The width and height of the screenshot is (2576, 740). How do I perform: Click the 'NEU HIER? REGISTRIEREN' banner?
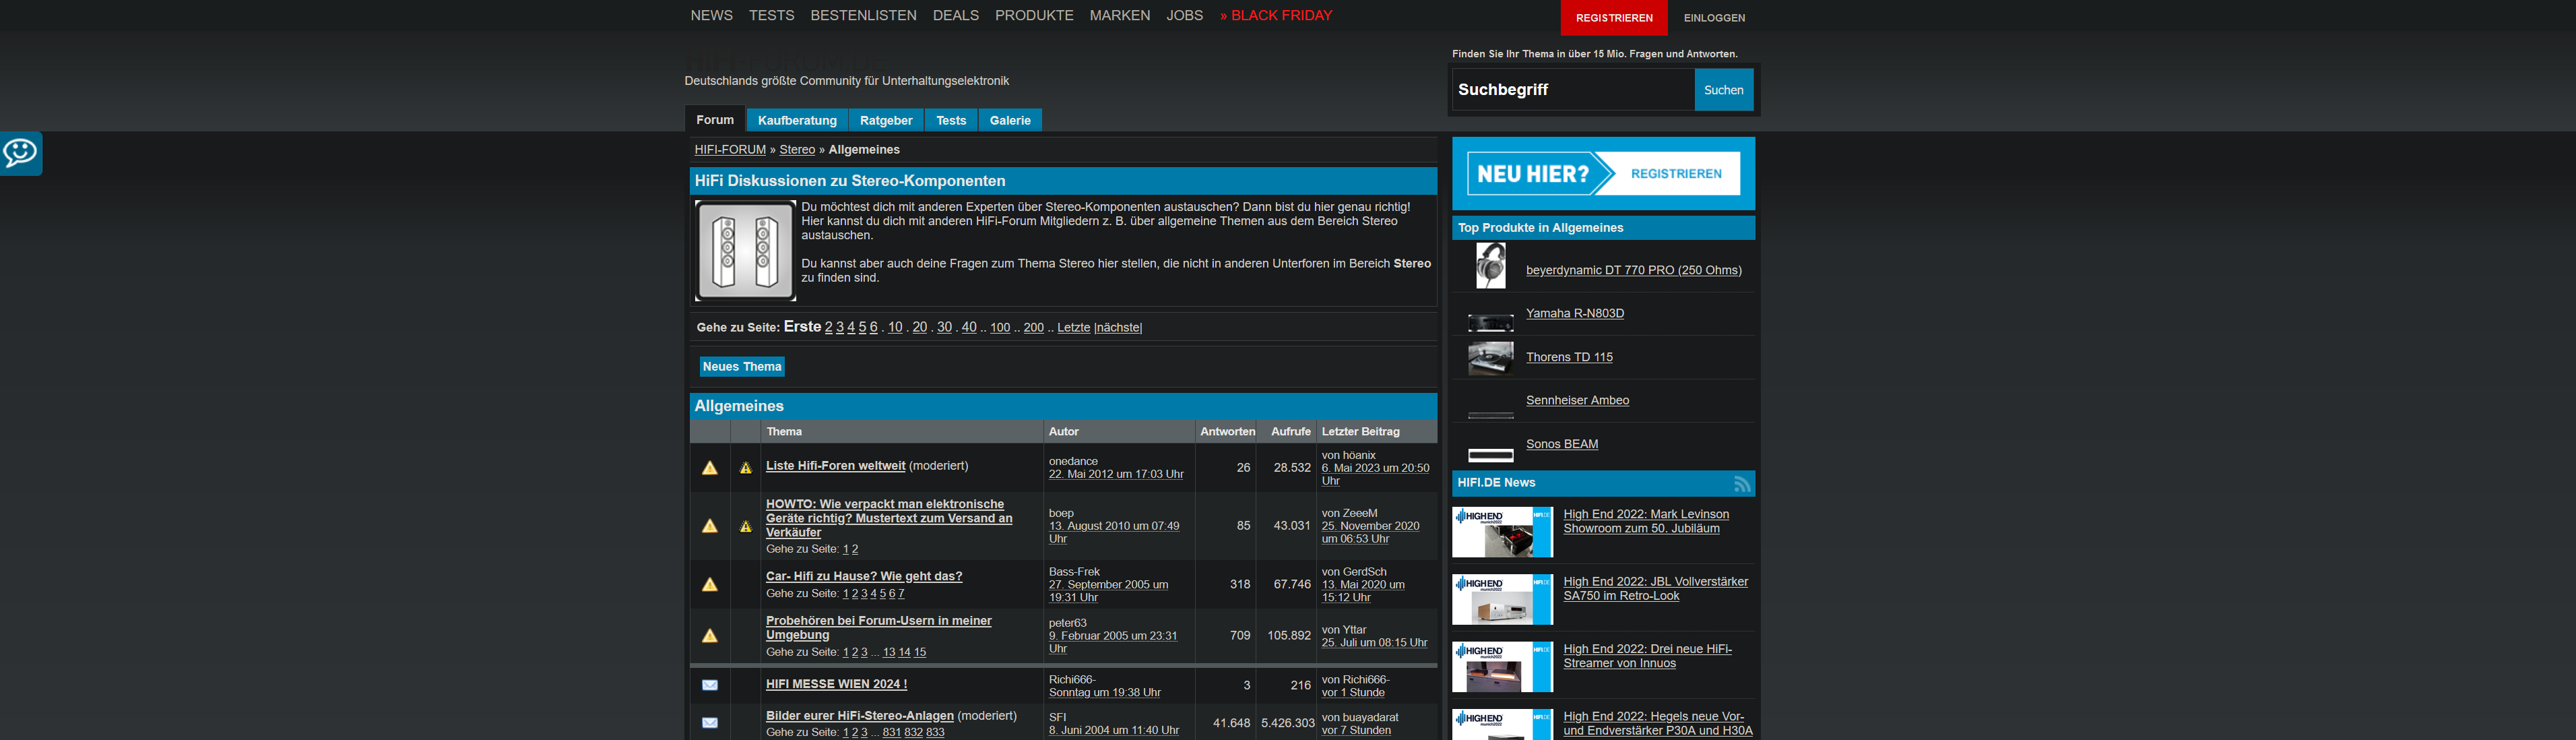(x=1602, y=173)
